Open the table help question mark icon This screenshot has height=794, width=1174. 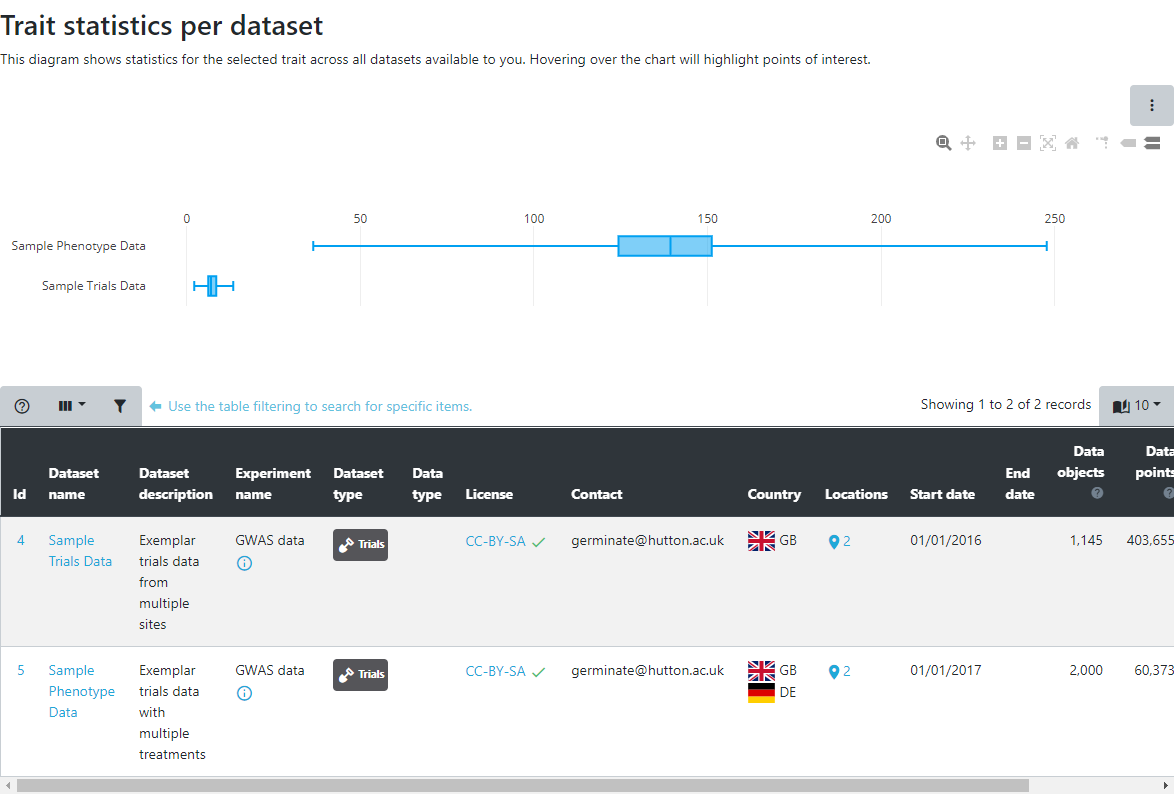pos(22,406)
